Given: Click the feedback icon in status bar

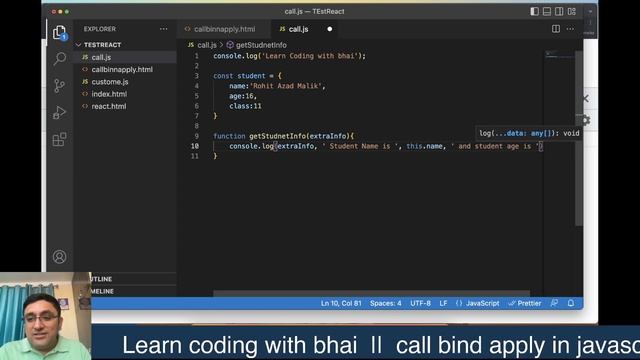Looking at the screenshot, I should click(554, 303).
